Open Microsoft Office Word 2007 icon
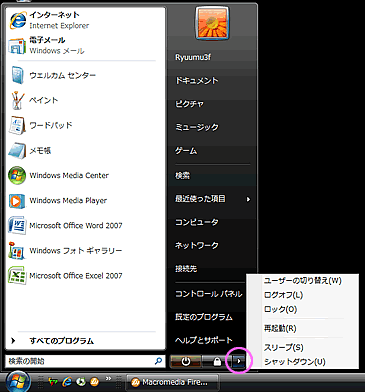 click(x=17, y=226)
